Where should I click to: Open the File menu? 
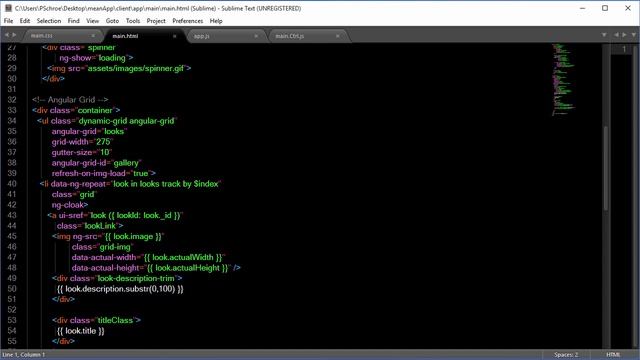(9, 21)
